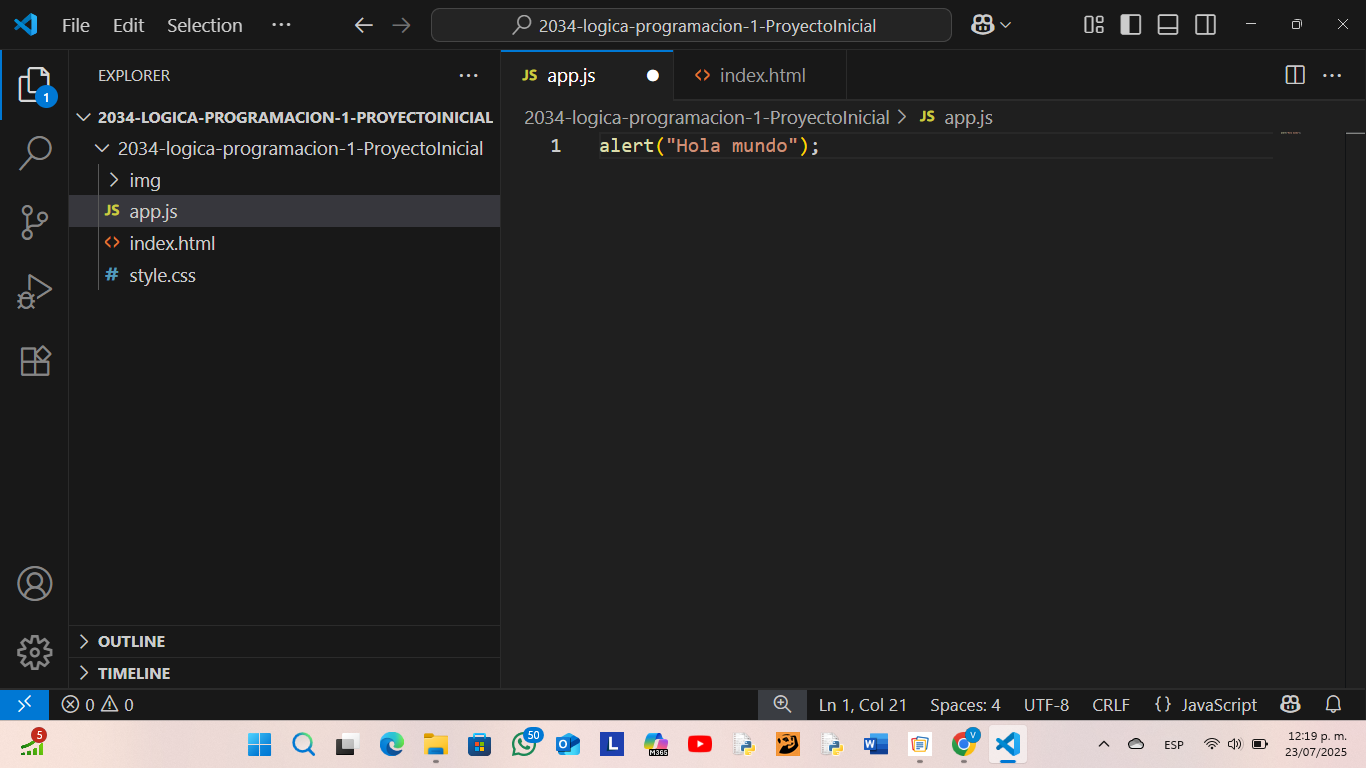This screenshot has height=768, width=1366.
Task: Click the EXPLORER panel title
Action: point(134,75)
